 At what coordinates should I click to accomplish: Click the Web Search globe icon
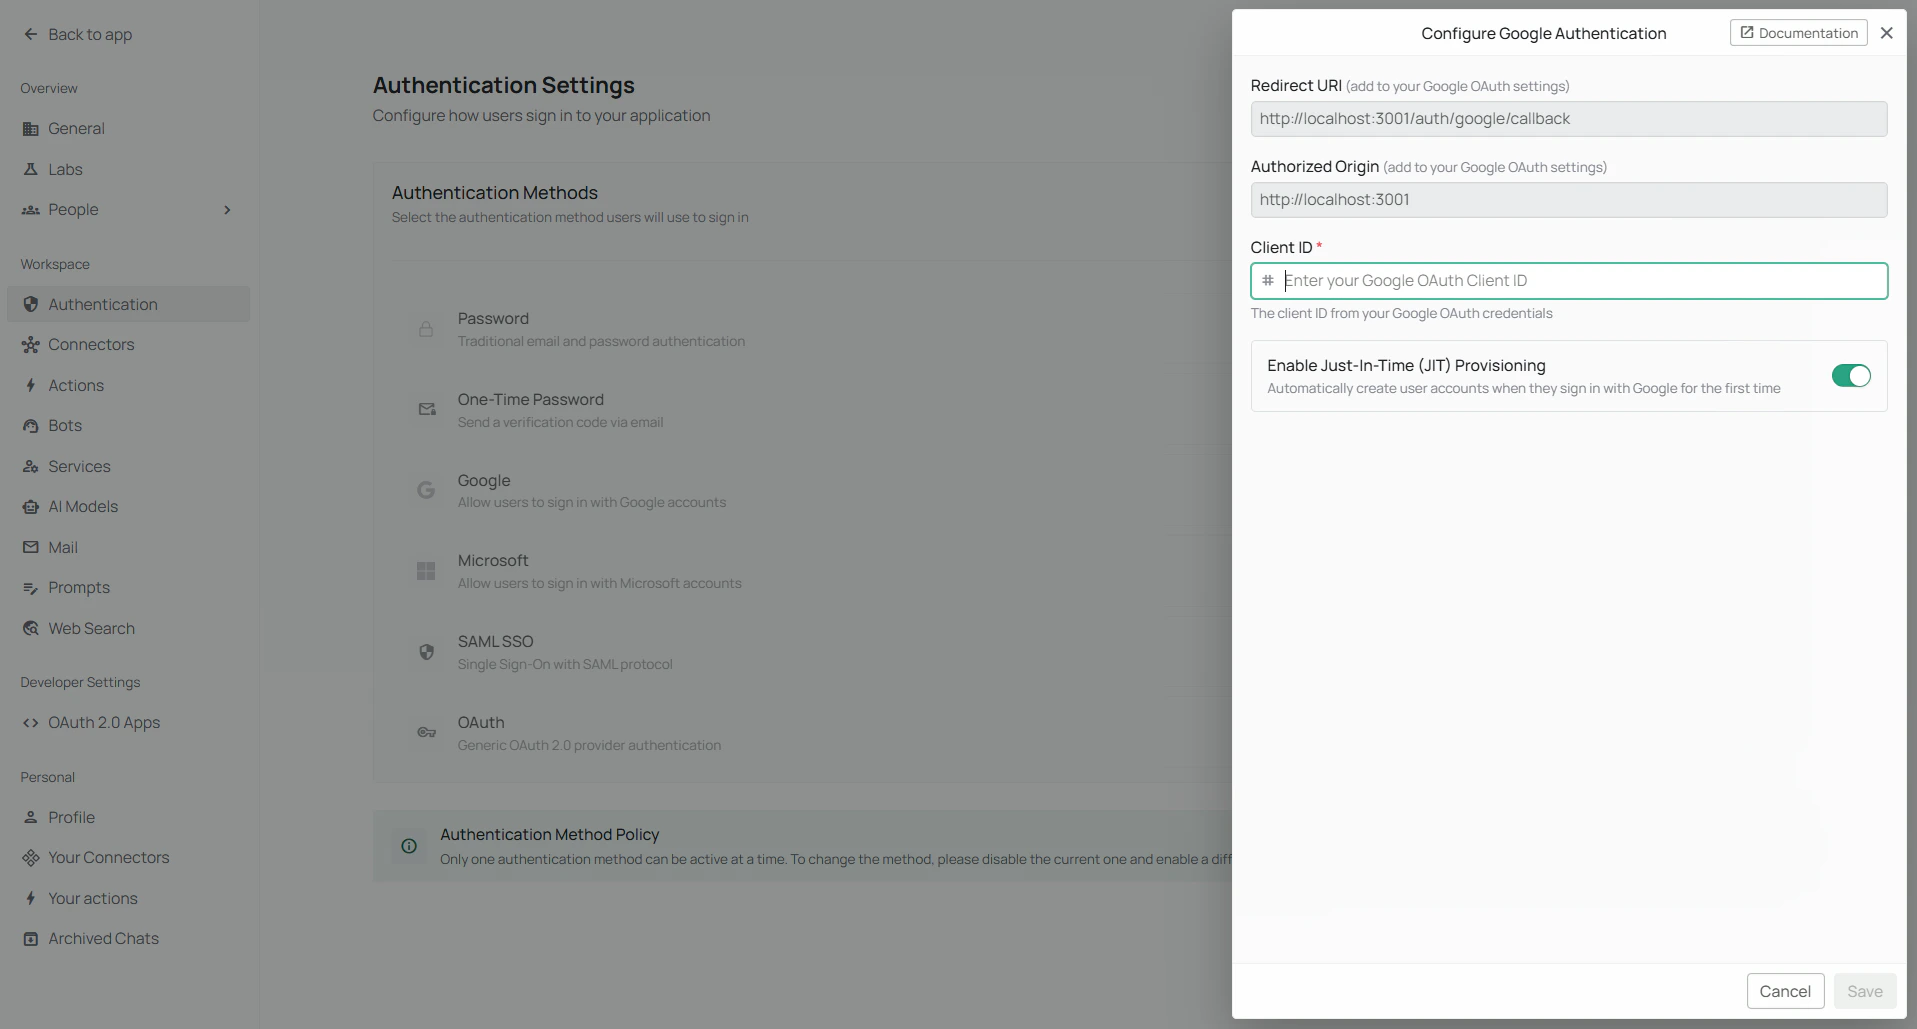click(x=31, y=629)
